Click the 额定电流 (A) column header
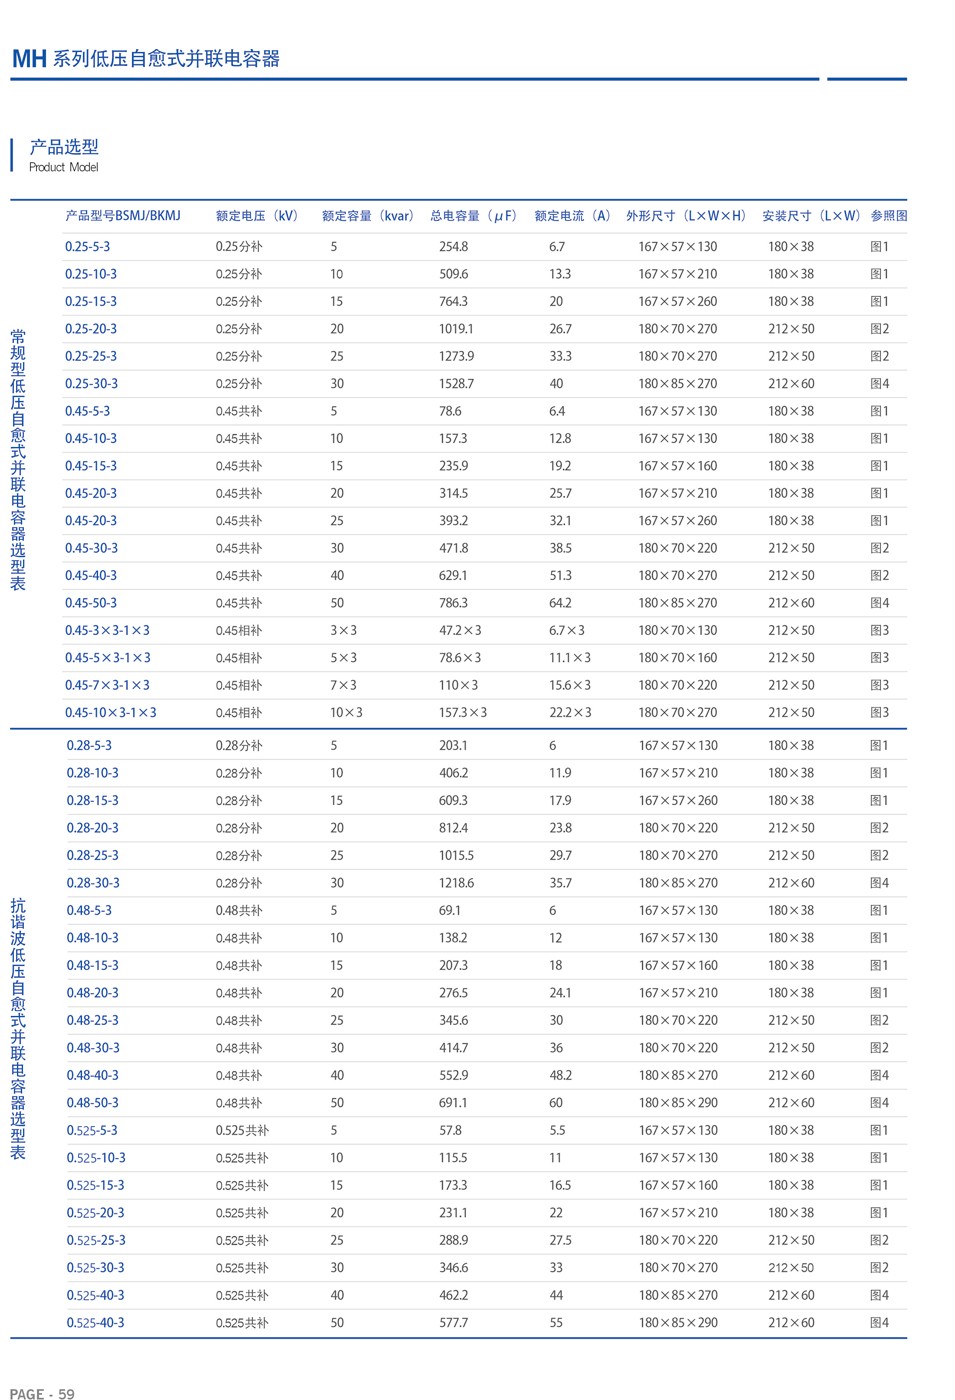The width and height of the screenshot is (955, 1400). click(x=573, y=216)
